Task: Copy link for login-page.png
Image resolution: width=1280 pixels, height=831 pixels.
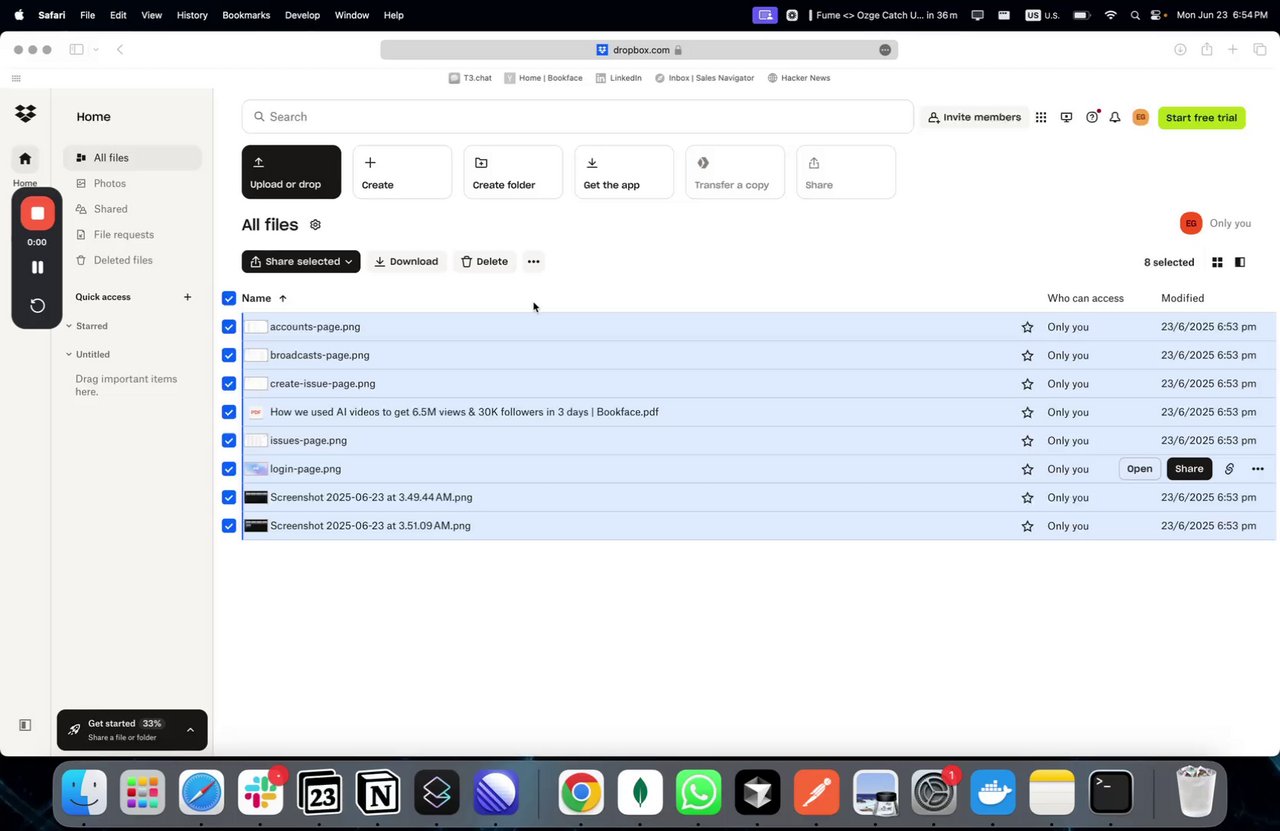Action: point(1229,469)
